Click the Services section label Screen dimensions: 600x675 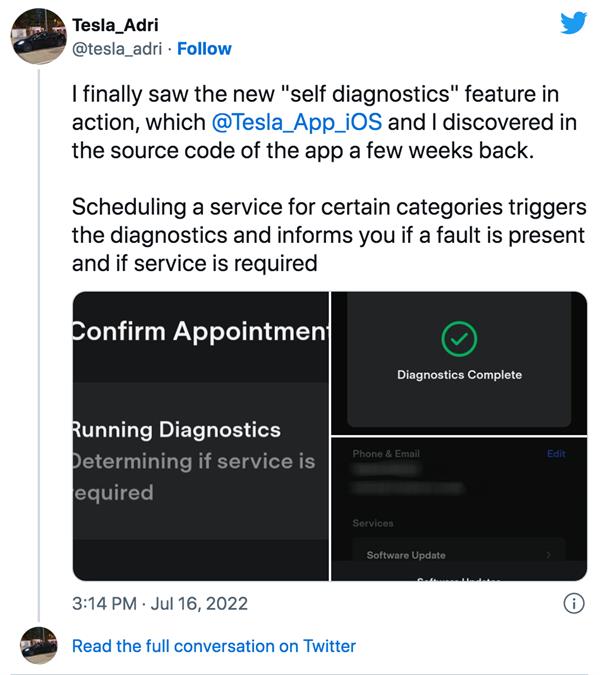(373, 523)
